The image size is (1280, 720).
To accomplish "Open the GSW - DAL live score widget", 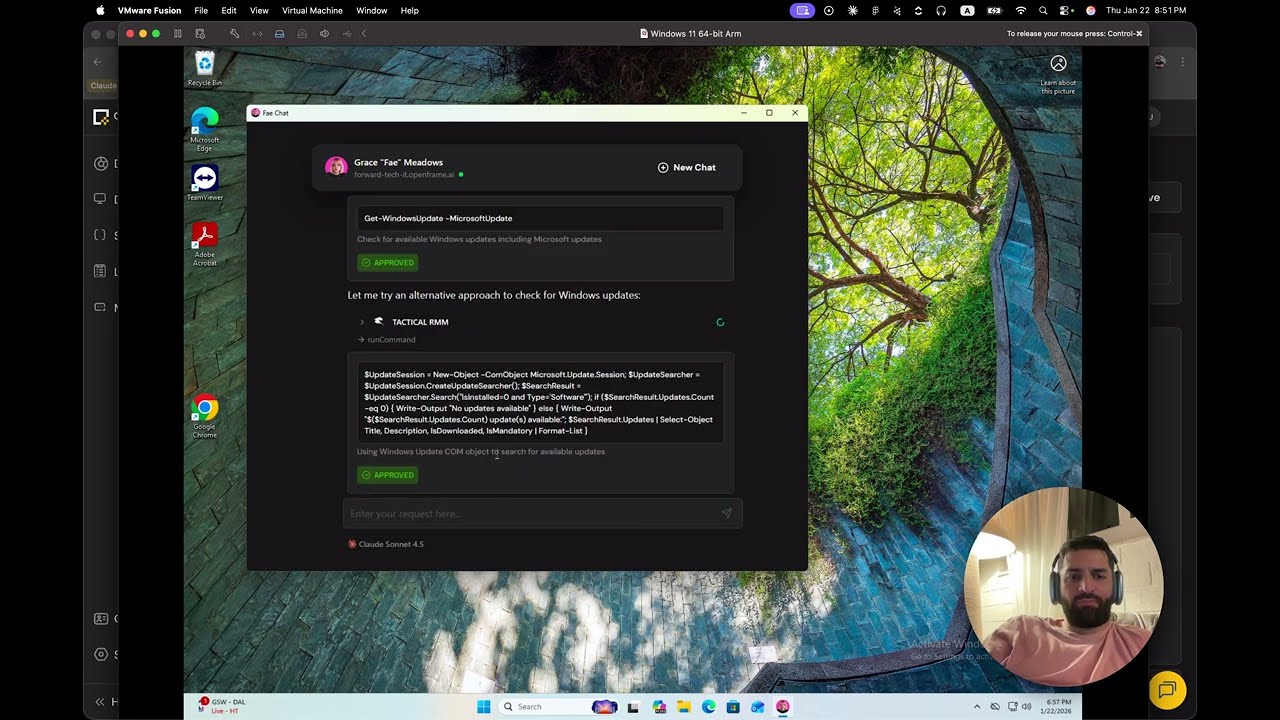I will point(222,706).
